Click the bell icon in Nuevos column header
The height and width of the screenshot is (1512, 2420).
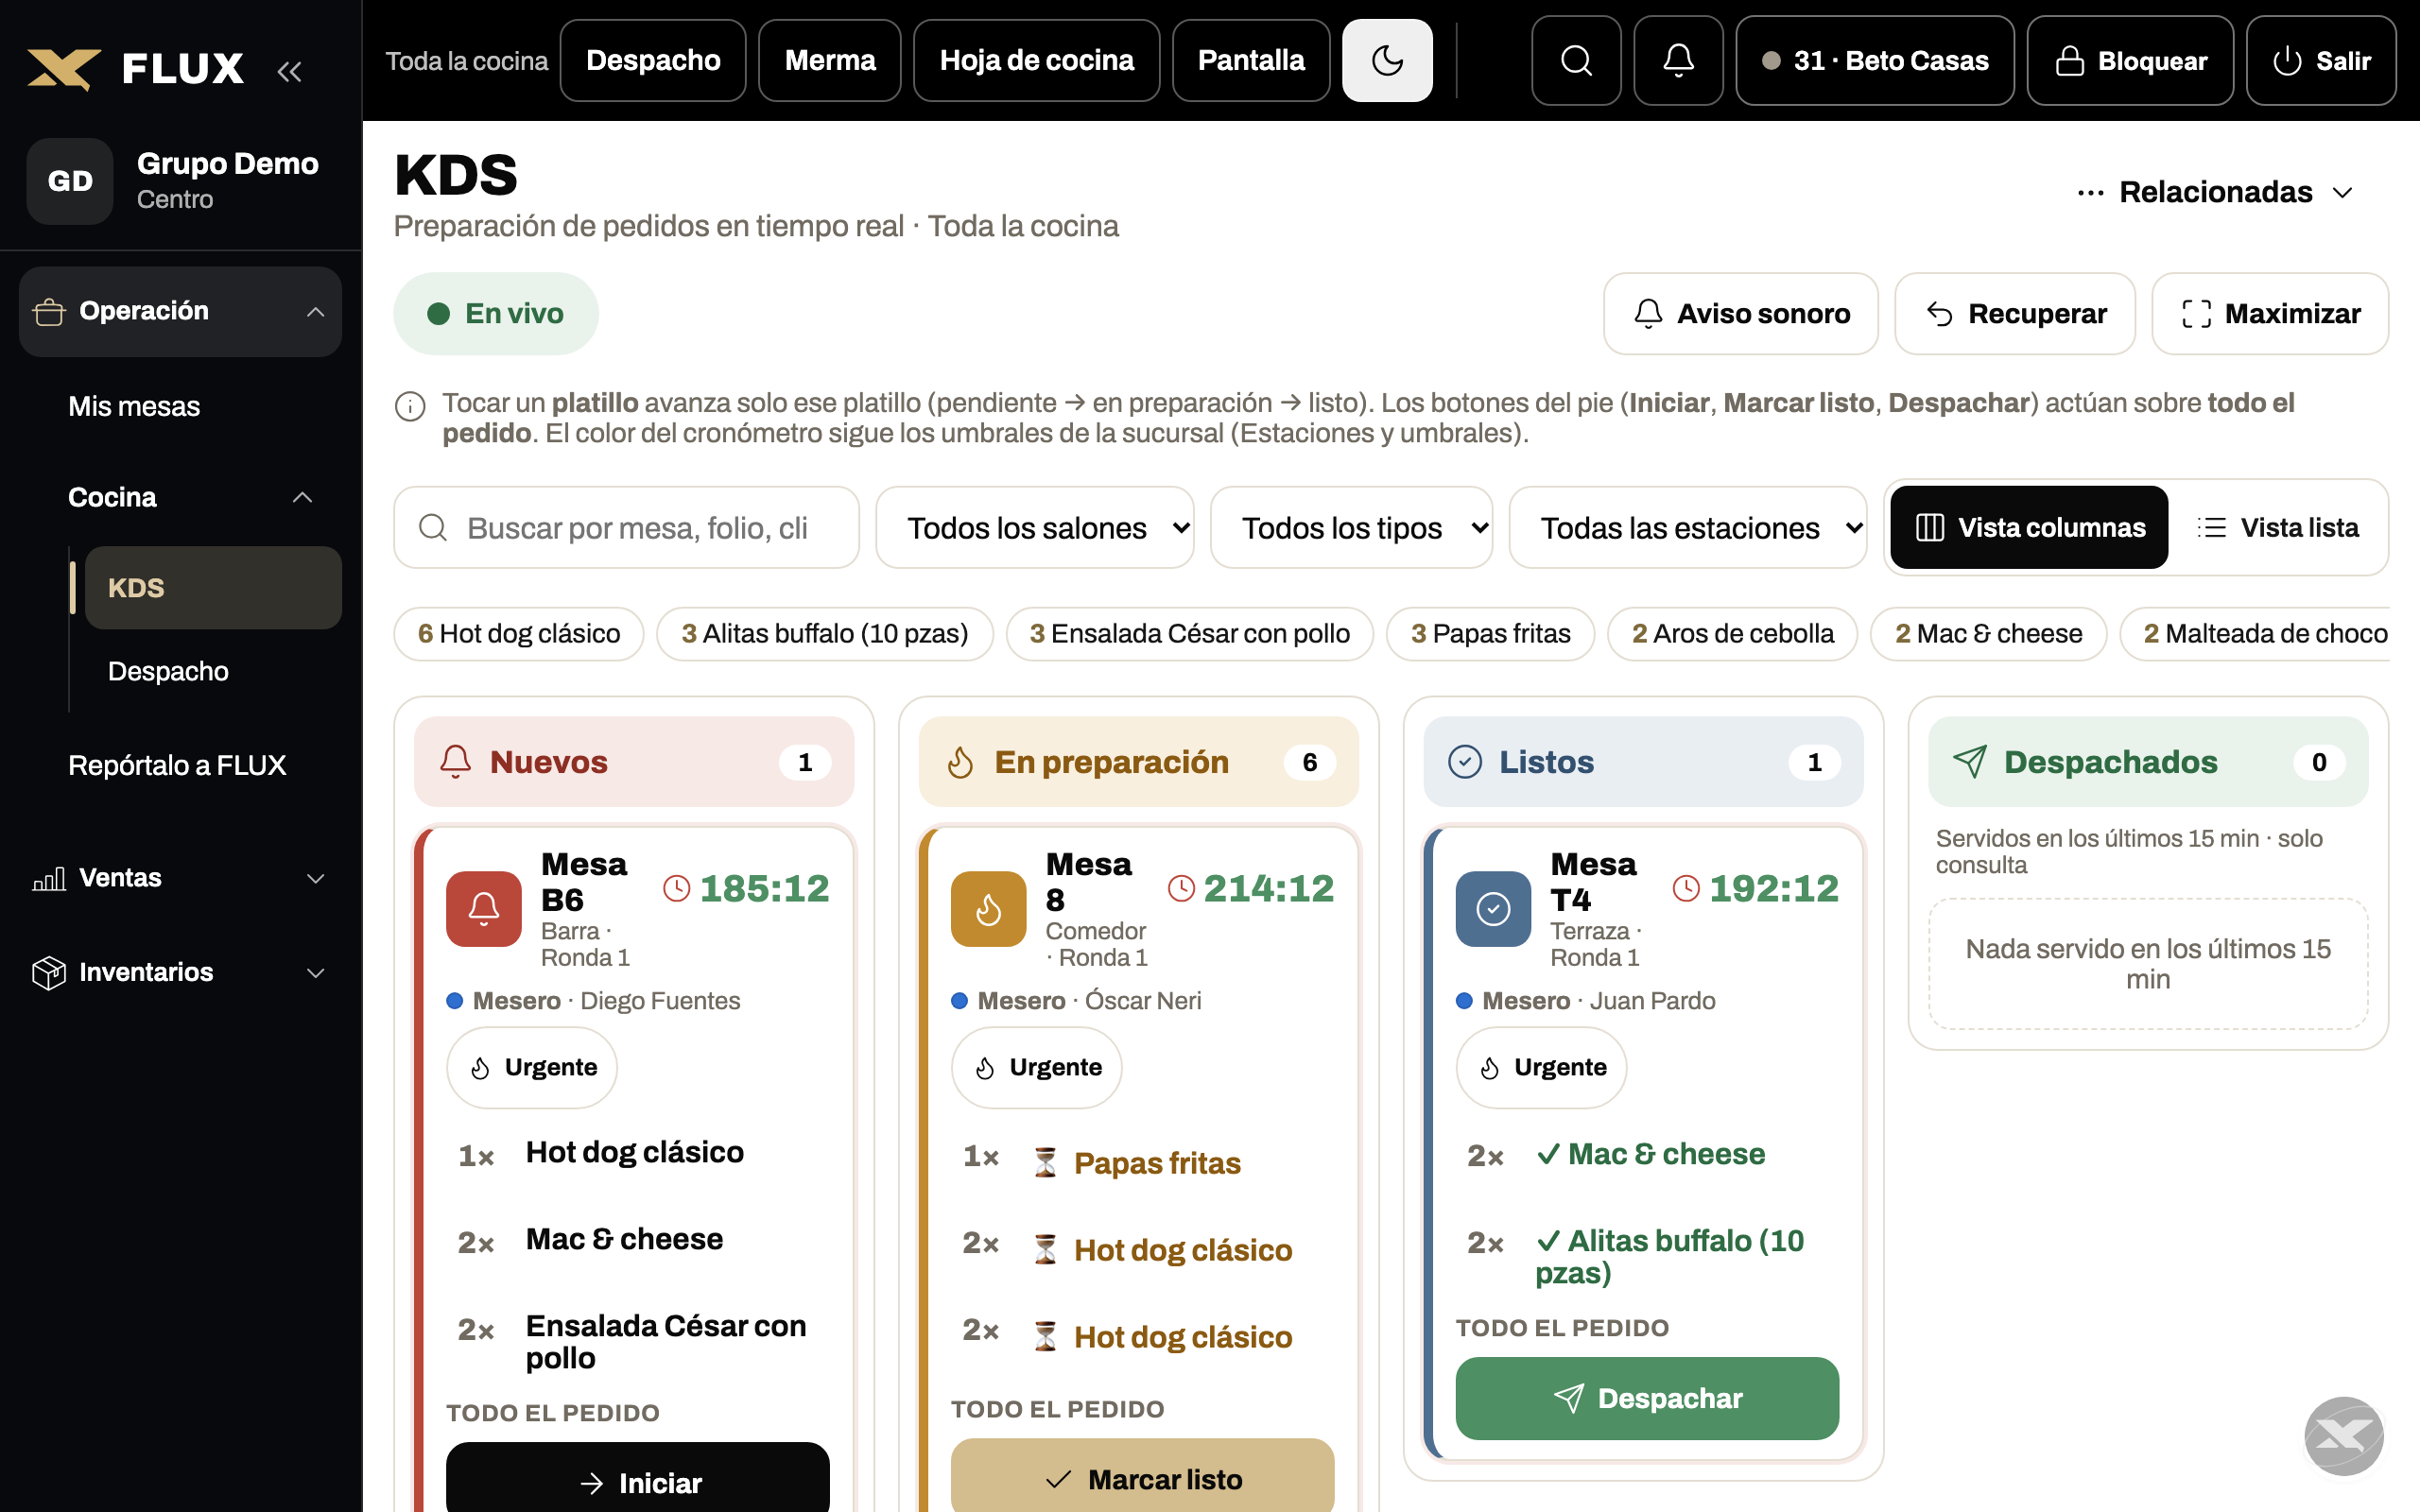coord(455,762)
